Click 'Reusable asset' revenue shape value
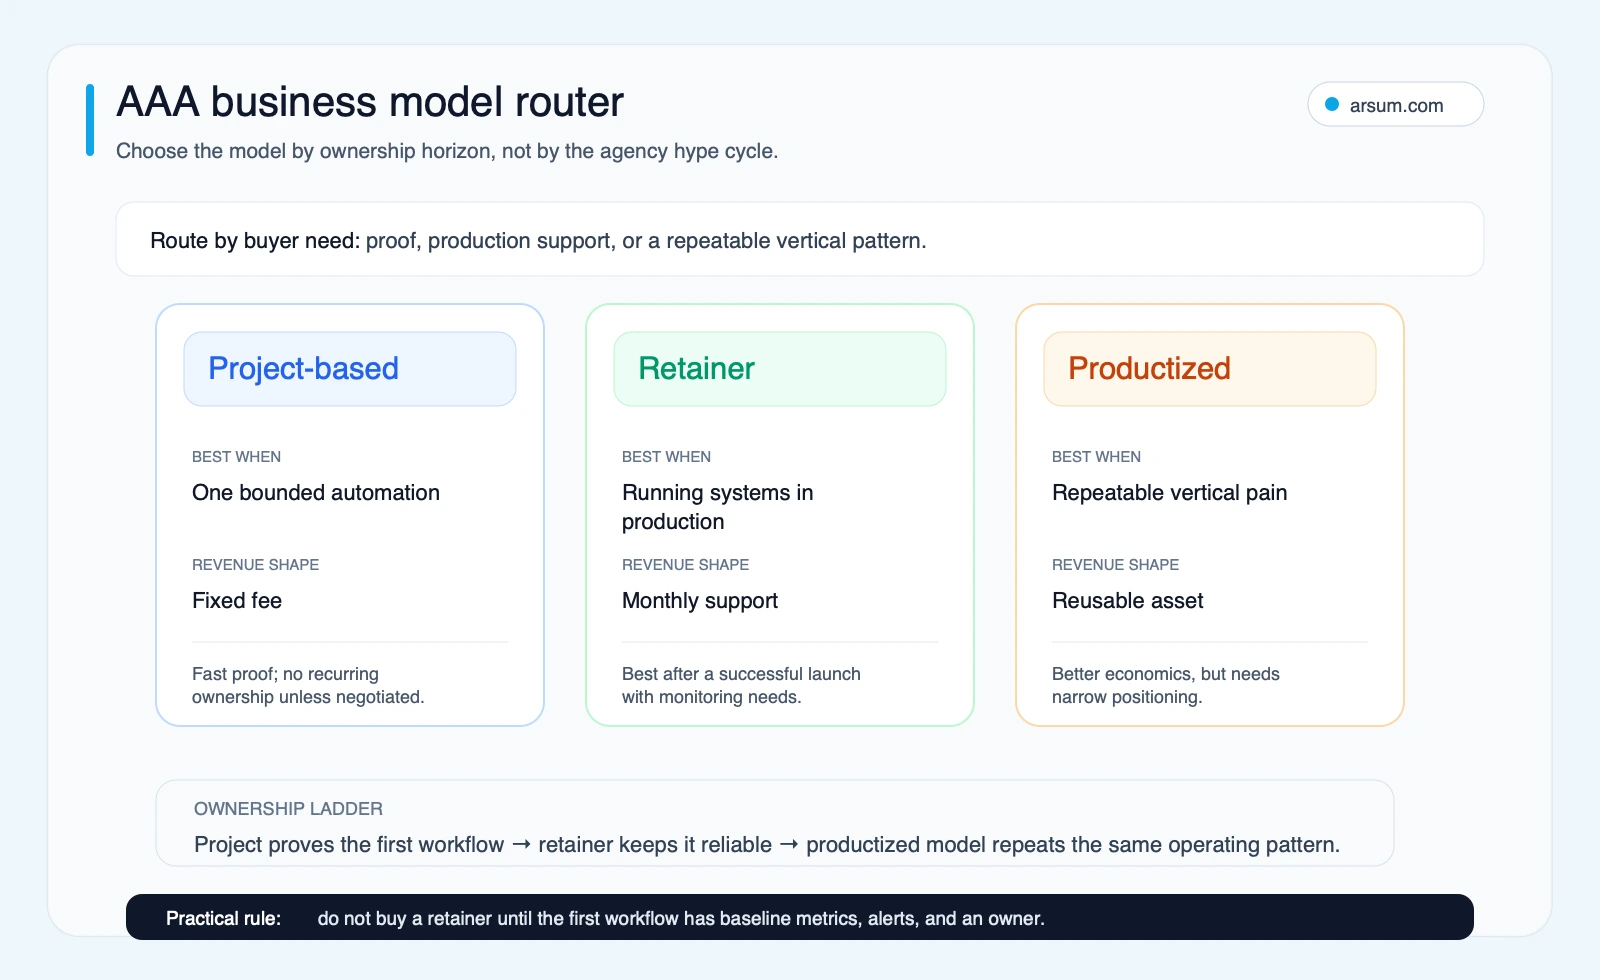The width and height of the screenshot is (1600, 980). click(x=1128, y=601)
